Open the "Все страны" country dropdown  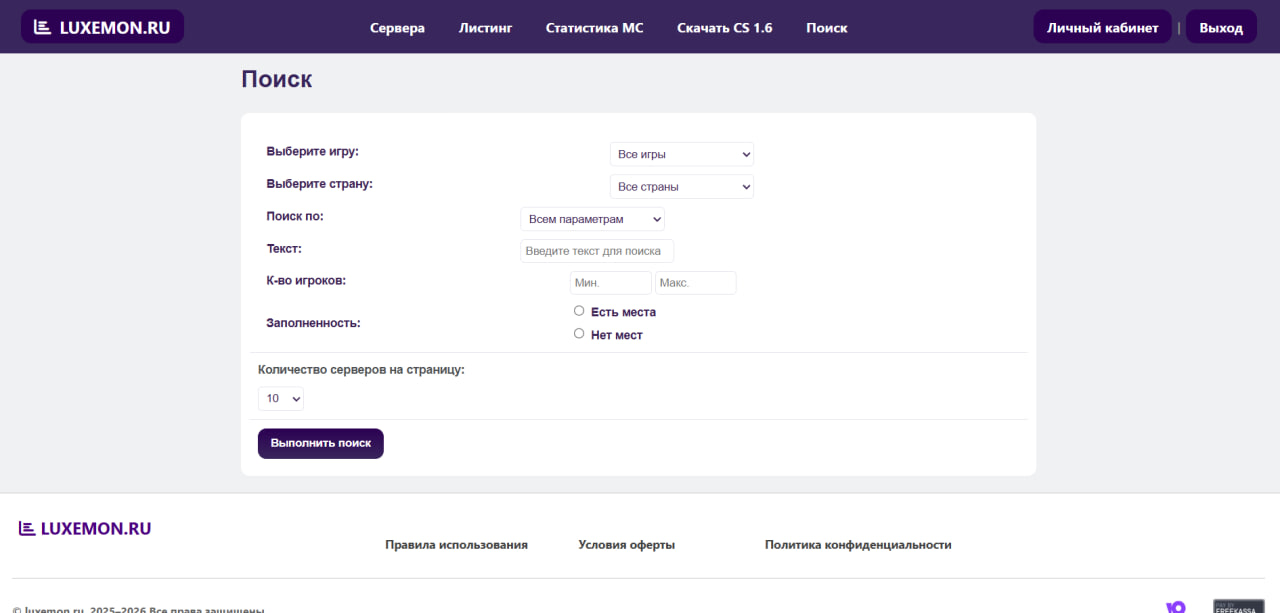pos(681,186)
